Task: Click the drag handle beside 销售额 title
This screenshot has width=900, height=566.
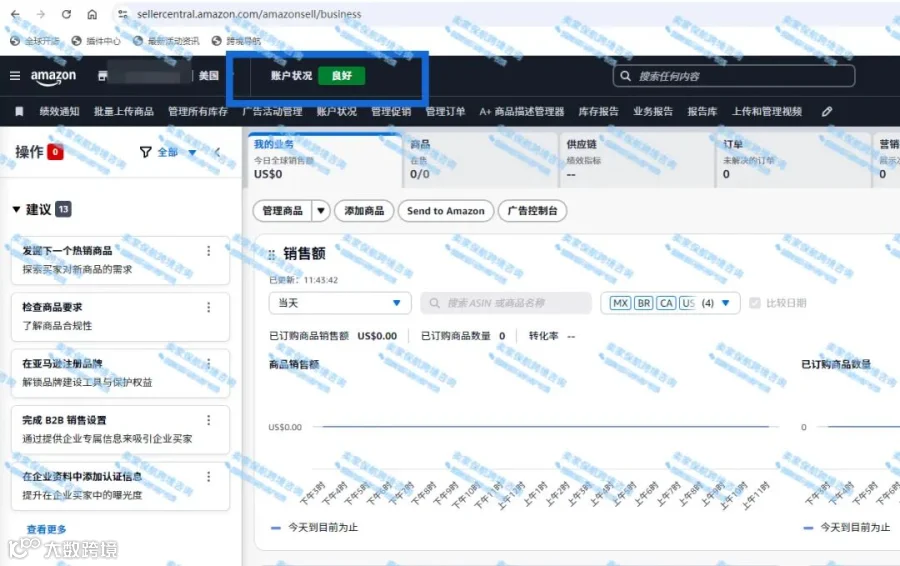Action: pyautogui.click(x=271, y=254)
